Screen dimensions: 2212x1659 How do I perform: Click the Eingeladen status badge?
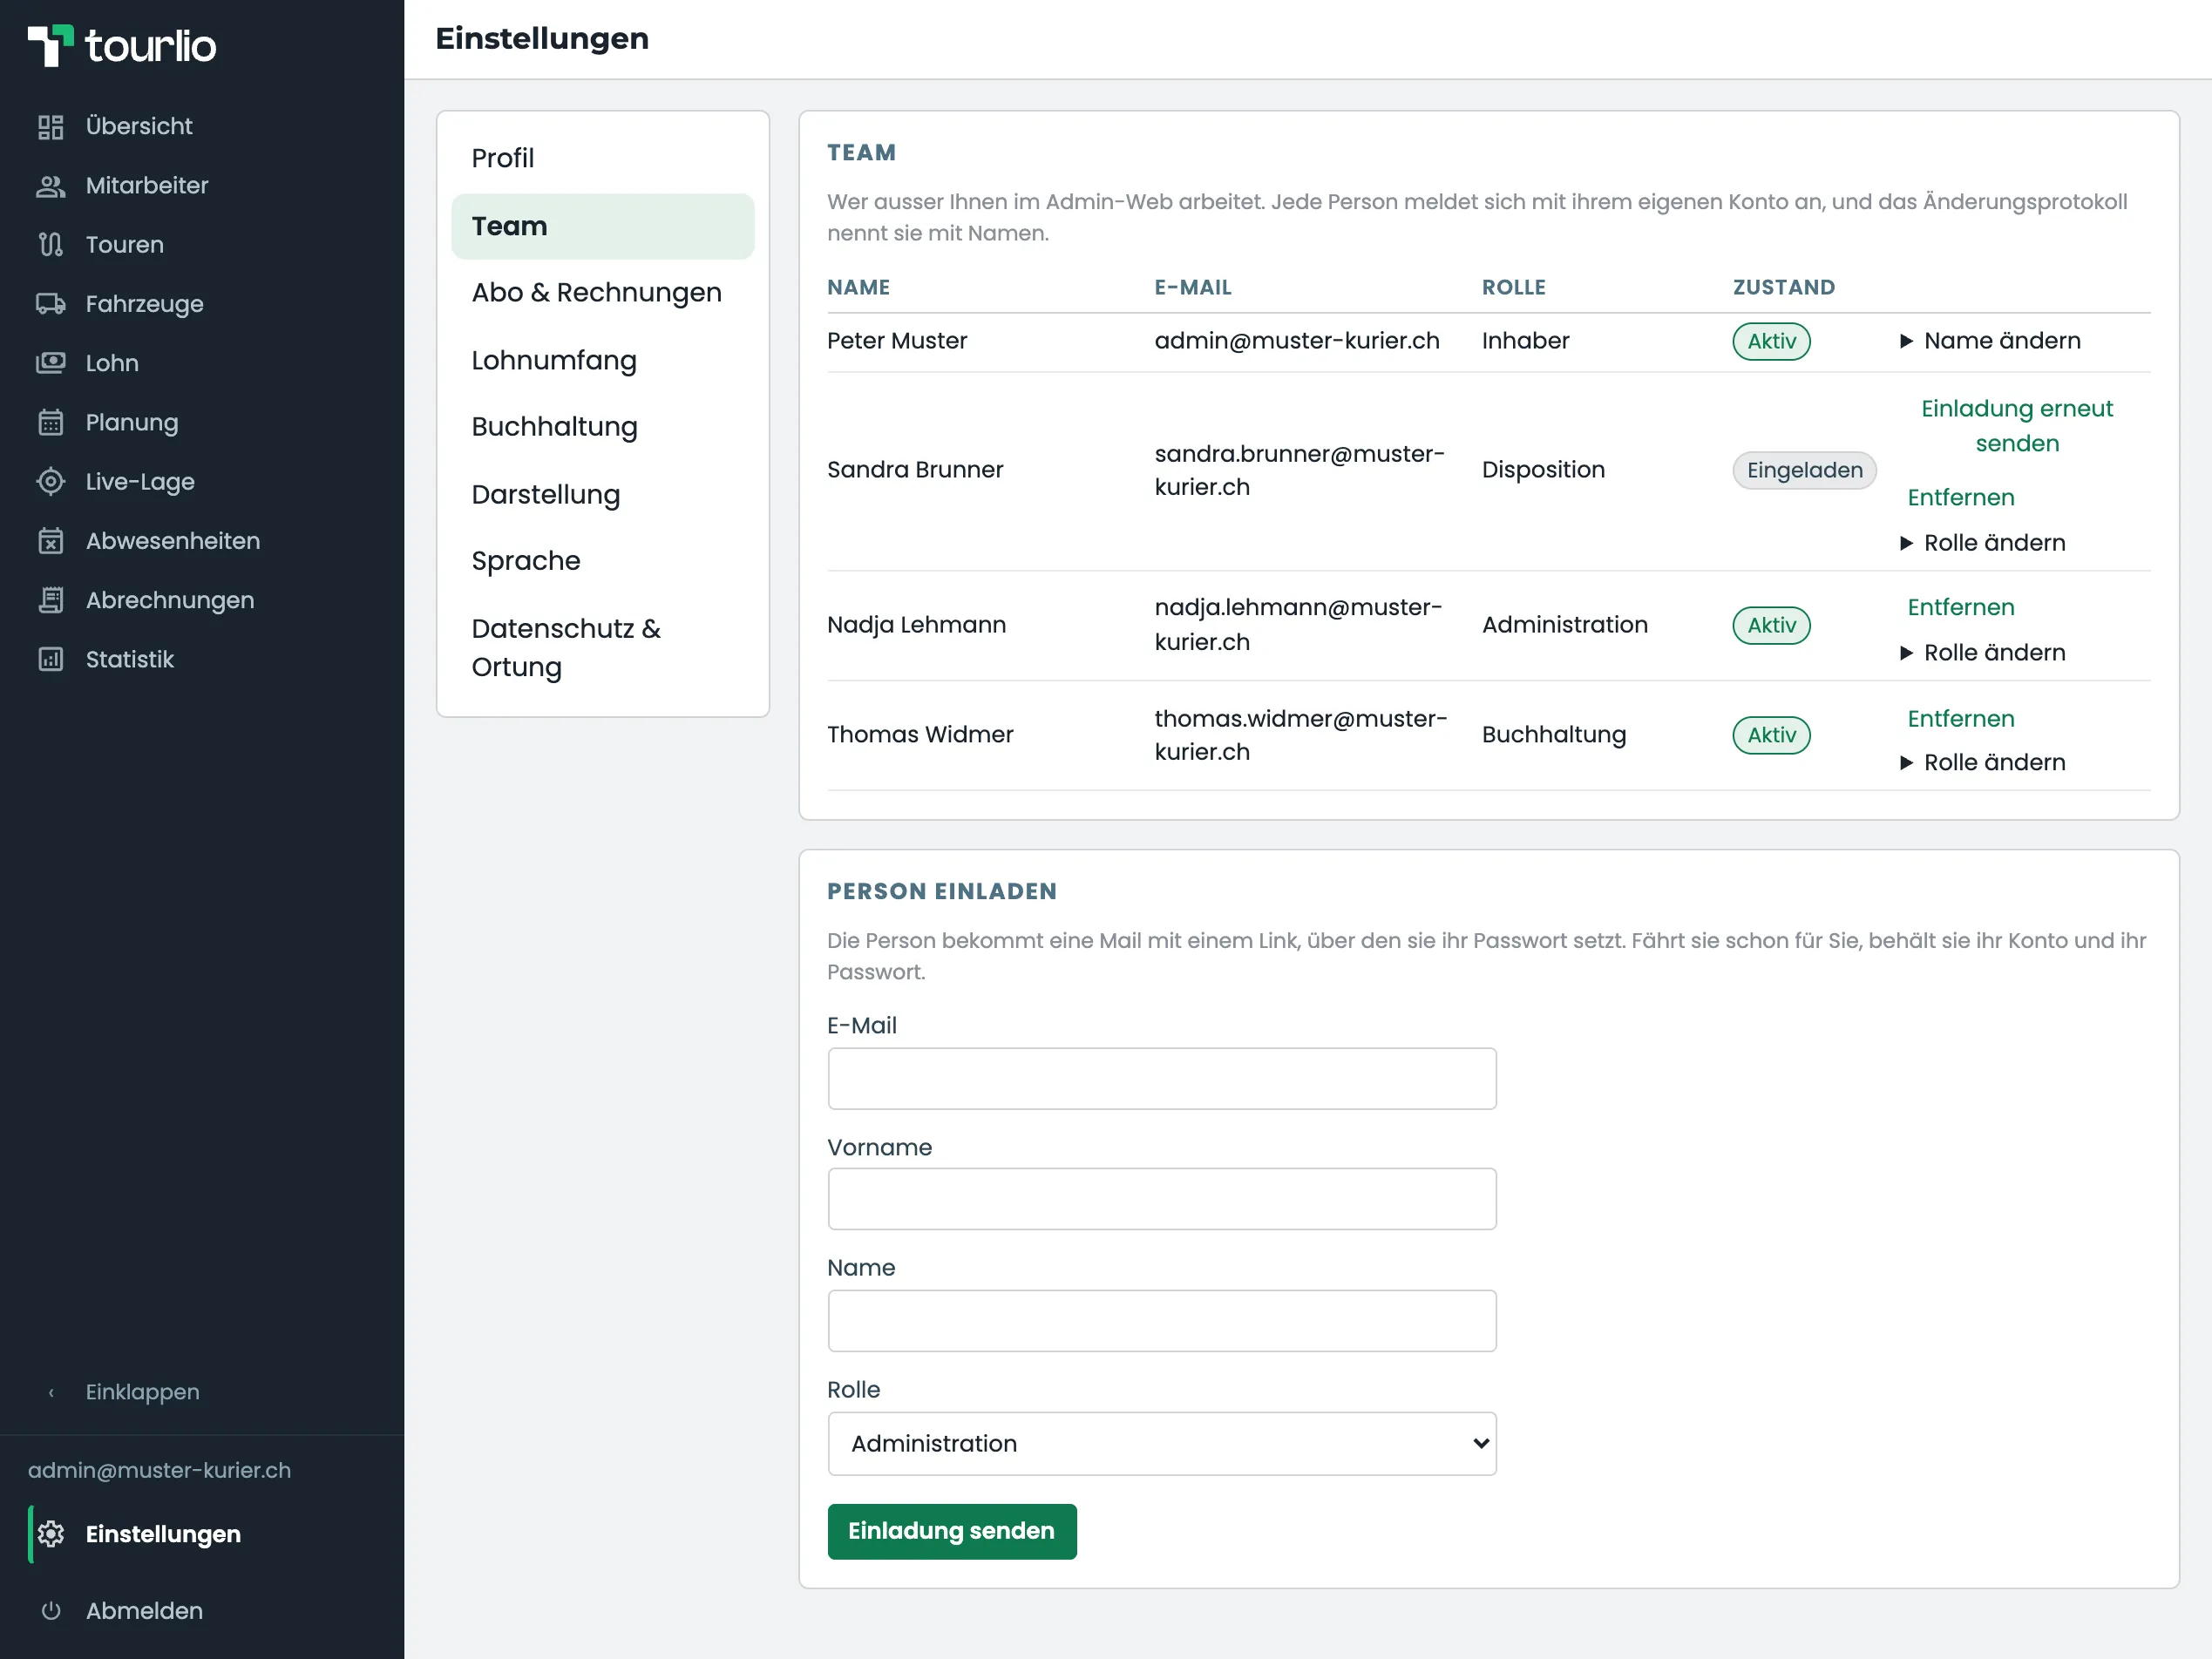(x=1805, y=470)
